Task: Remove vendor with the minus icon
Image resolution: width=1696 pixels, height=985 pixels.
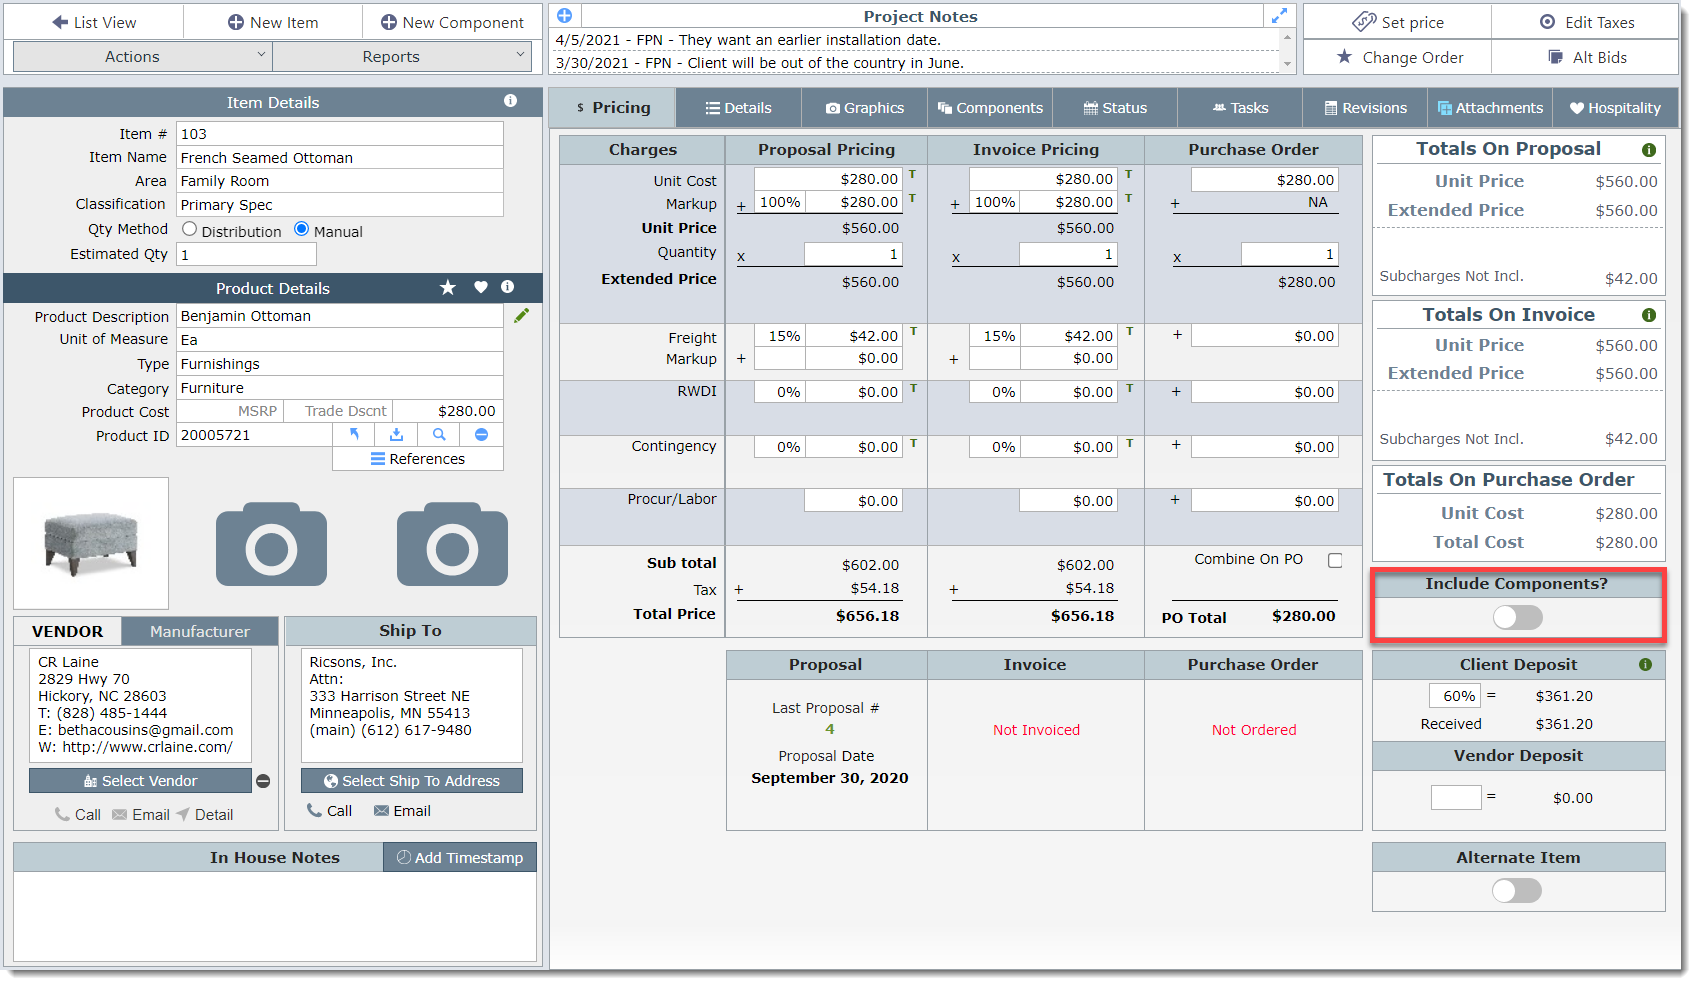Action: tap(263, 781)
